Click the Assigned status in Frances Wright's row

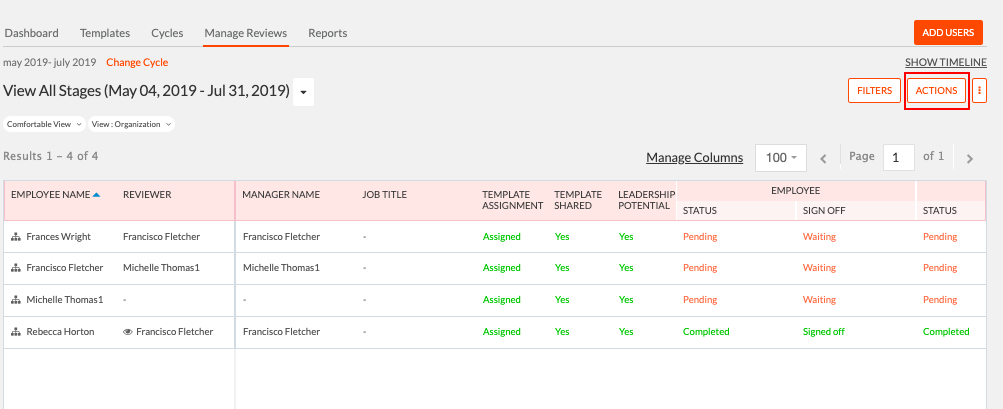[502, 237]
